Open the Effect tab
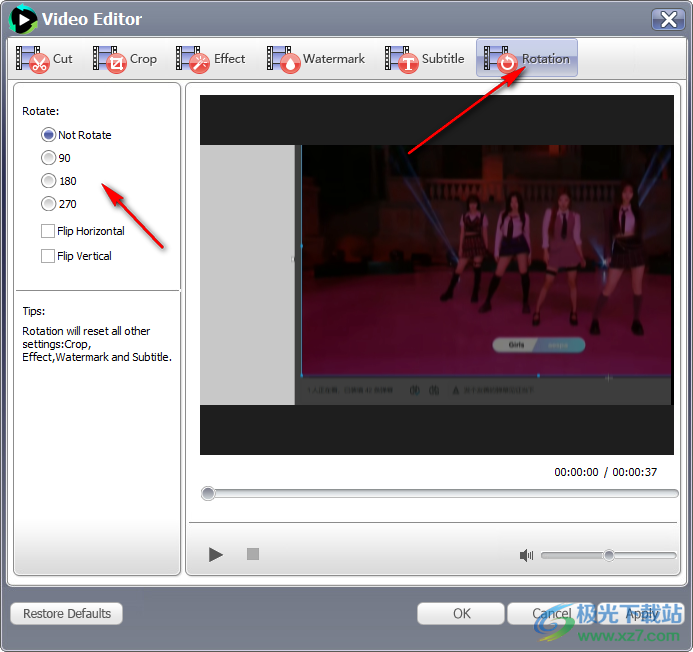Screen dimensions: 693x652 tap(210, 59)
